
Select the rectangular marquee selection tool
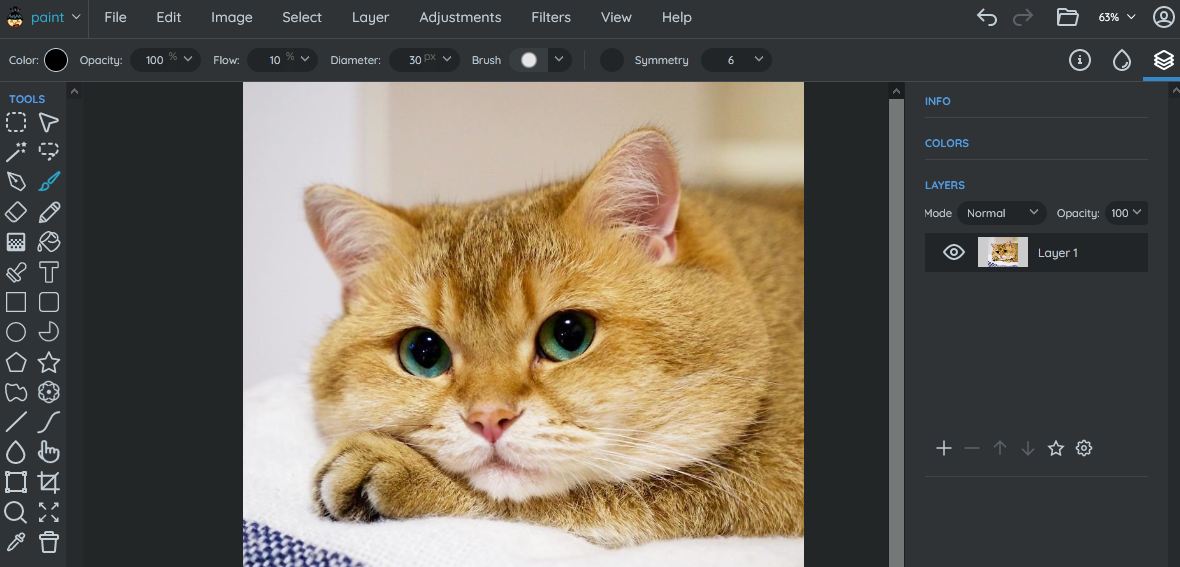[x=16, y=122]
